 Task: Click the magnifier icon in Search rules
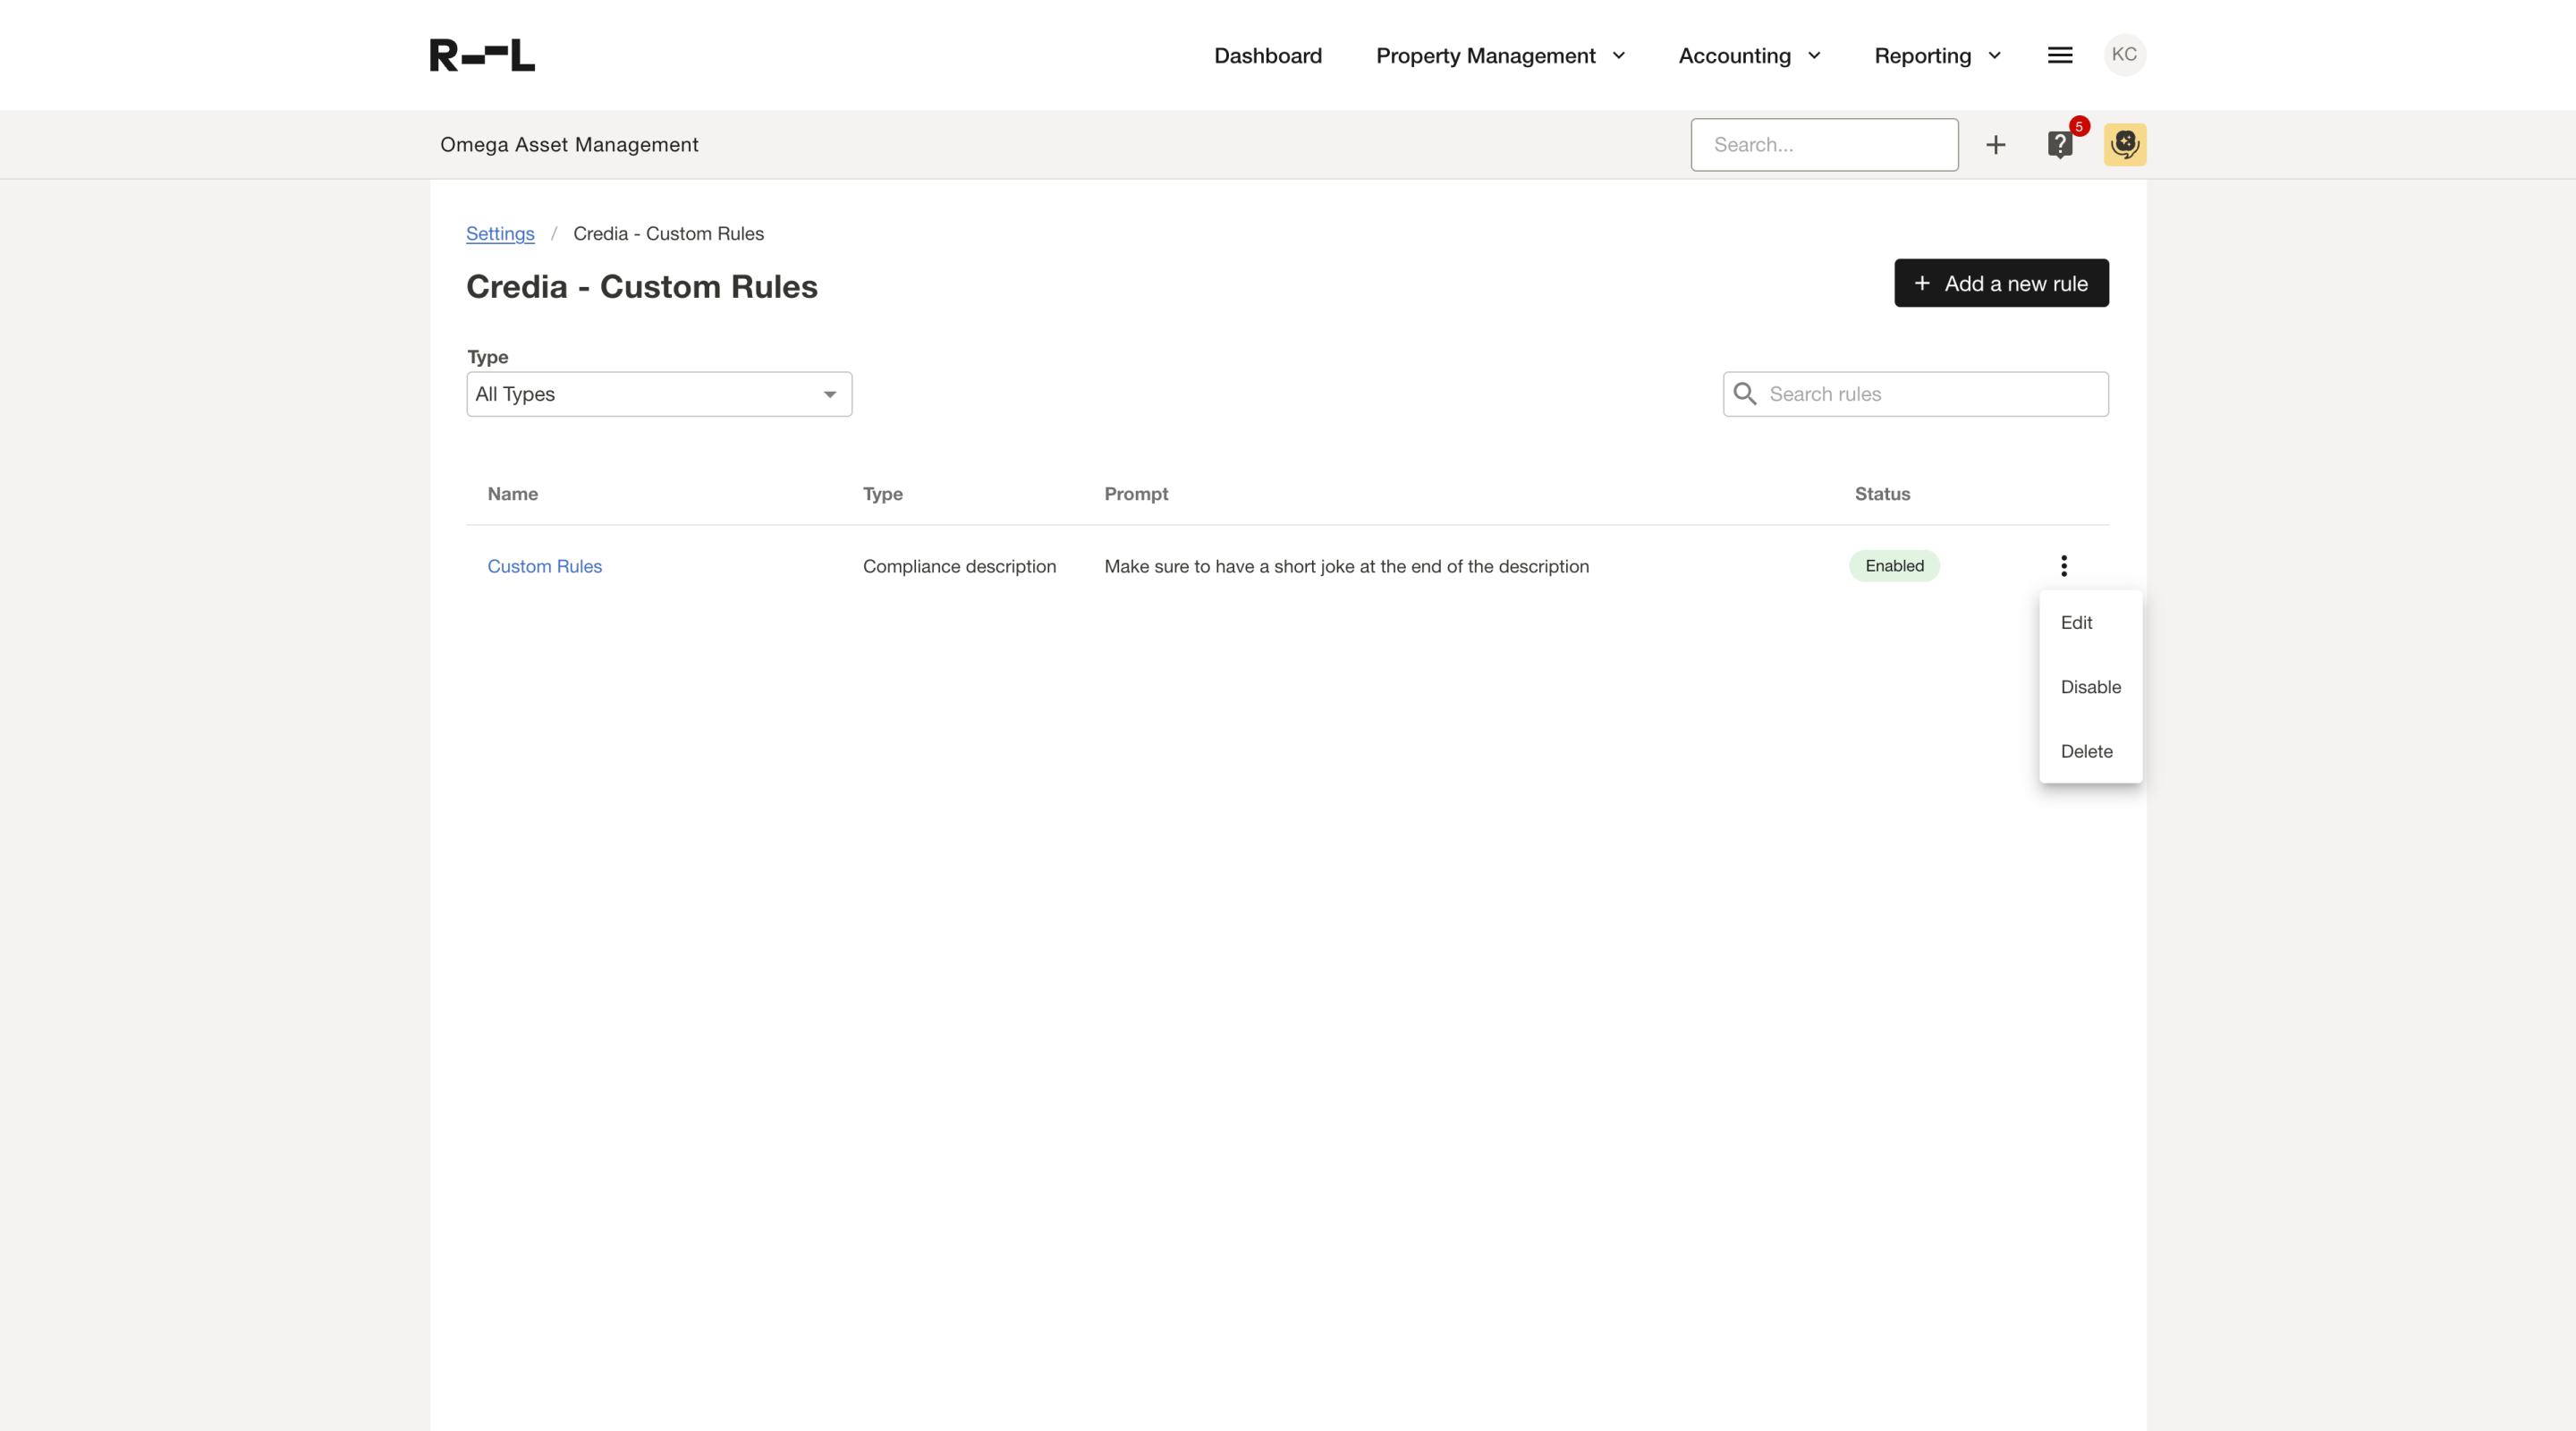[x=1745, y=394]
